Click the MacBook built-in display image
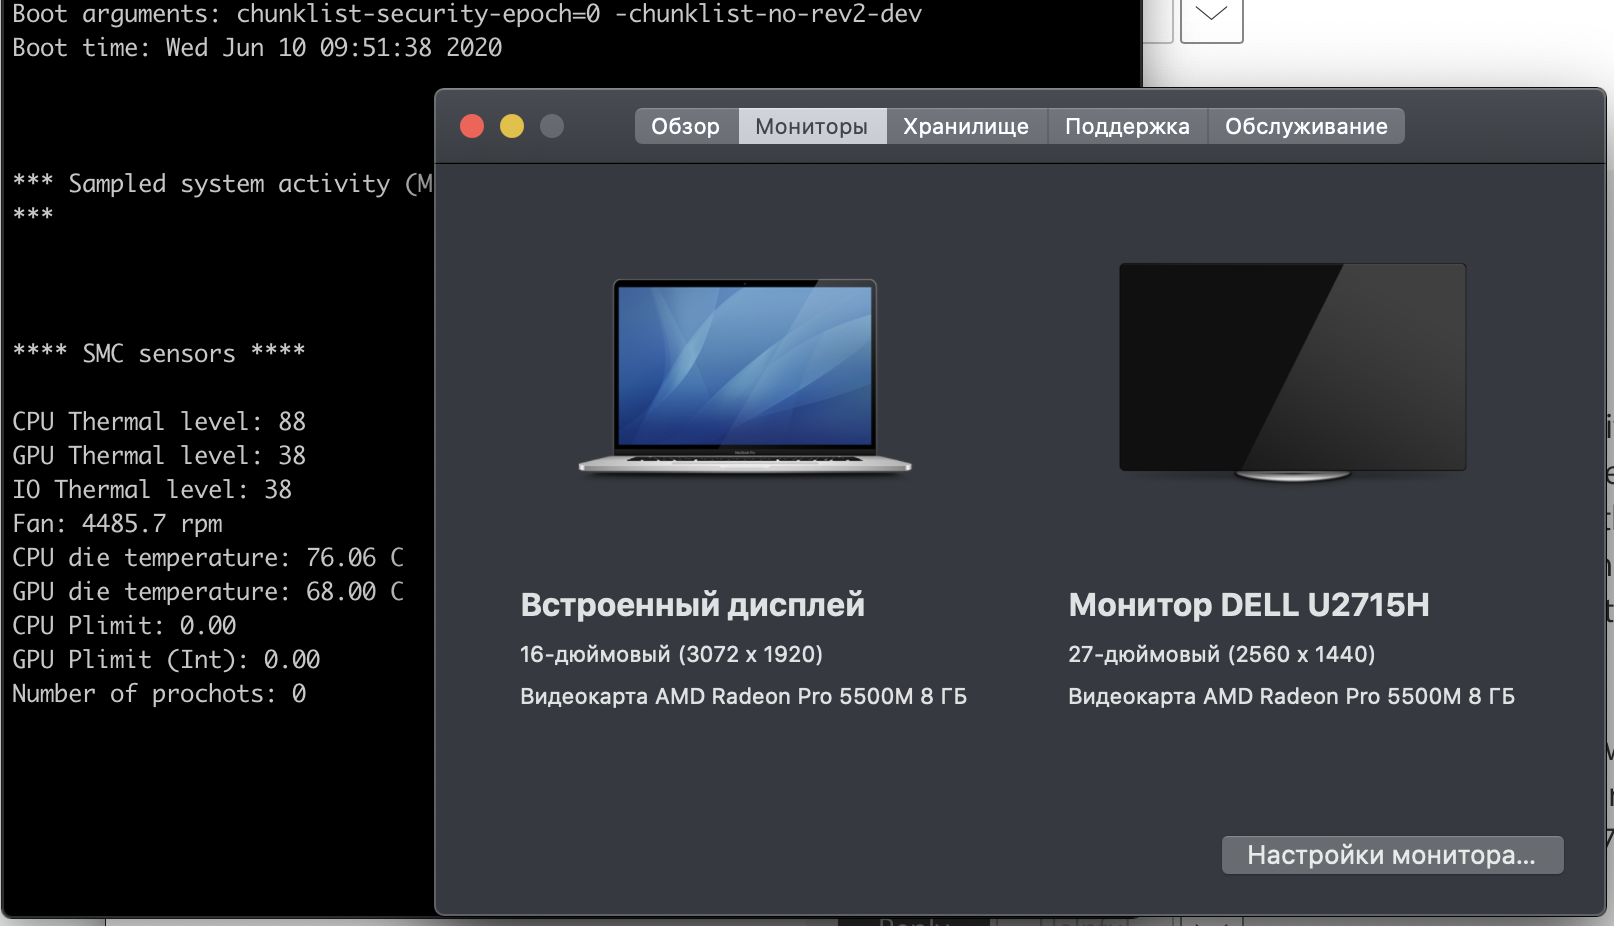The width and height of the screenshot is (1614, 926). click(x=745, y=376)
